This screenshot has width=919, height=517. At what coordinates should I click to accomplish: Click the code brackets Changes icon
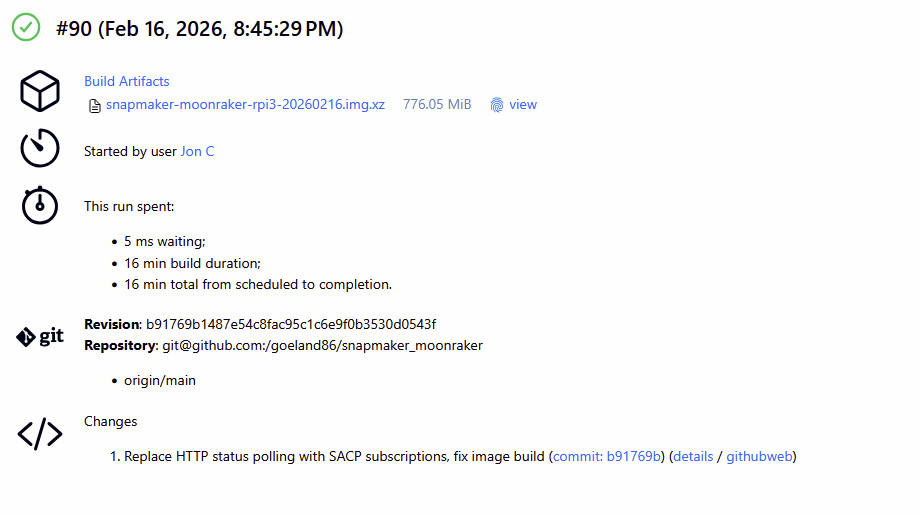coord(41,434)
